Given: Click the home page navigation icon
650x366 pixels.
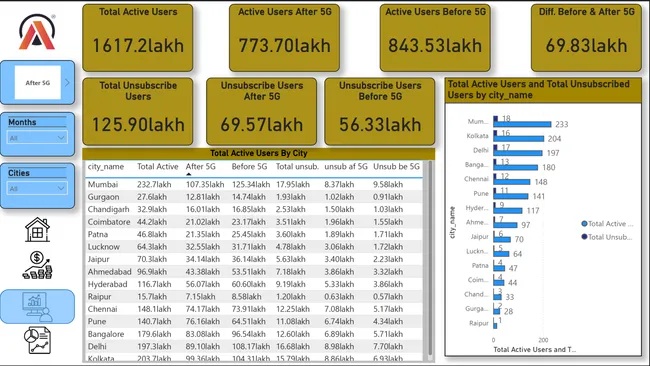Looking at the screenshot, I should (37, 229).
